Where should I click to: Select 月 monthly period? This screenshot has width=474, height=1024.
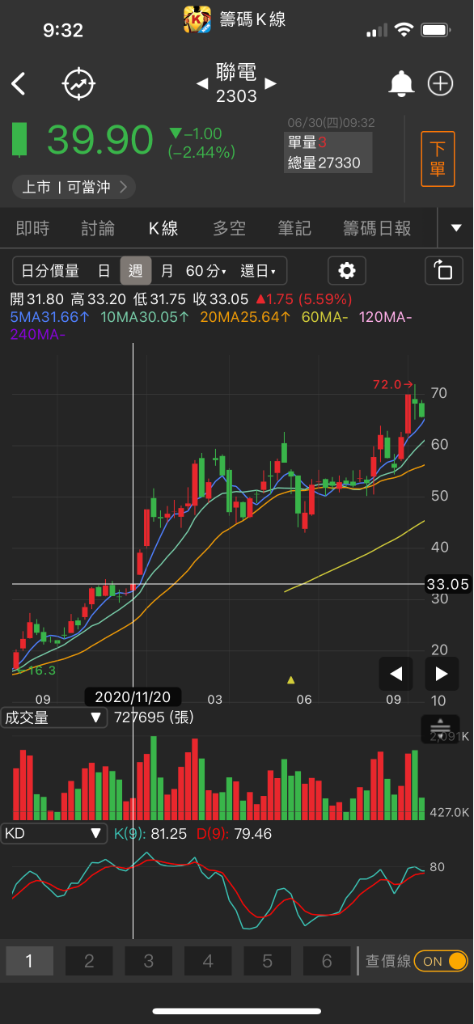[167, 270]
